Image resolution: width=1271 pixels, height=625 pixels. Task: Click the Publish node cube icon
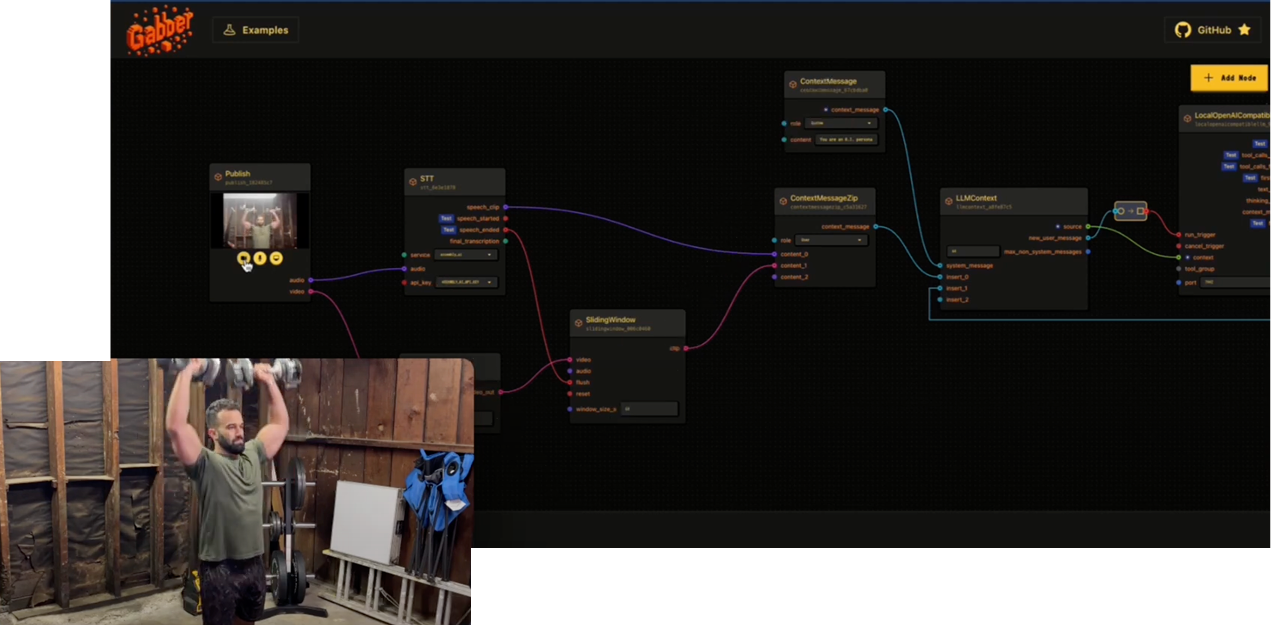pos(217,177)
